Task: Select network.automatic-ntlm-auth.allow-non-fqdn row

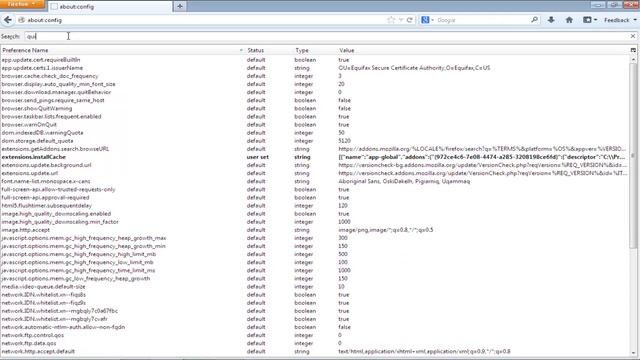Action: pyautogui.click(x=315, y=327)
